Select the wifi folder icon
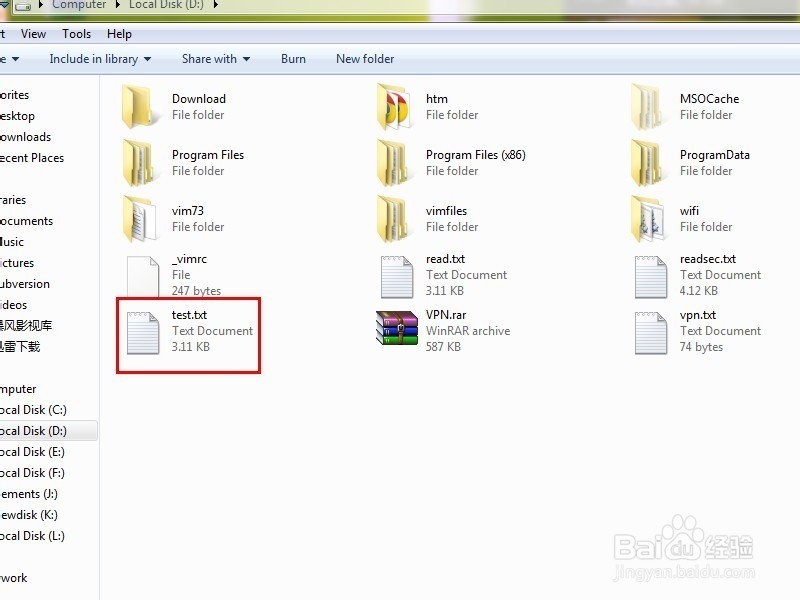Screen dimensions: 800x600 [x=647, y=218]
